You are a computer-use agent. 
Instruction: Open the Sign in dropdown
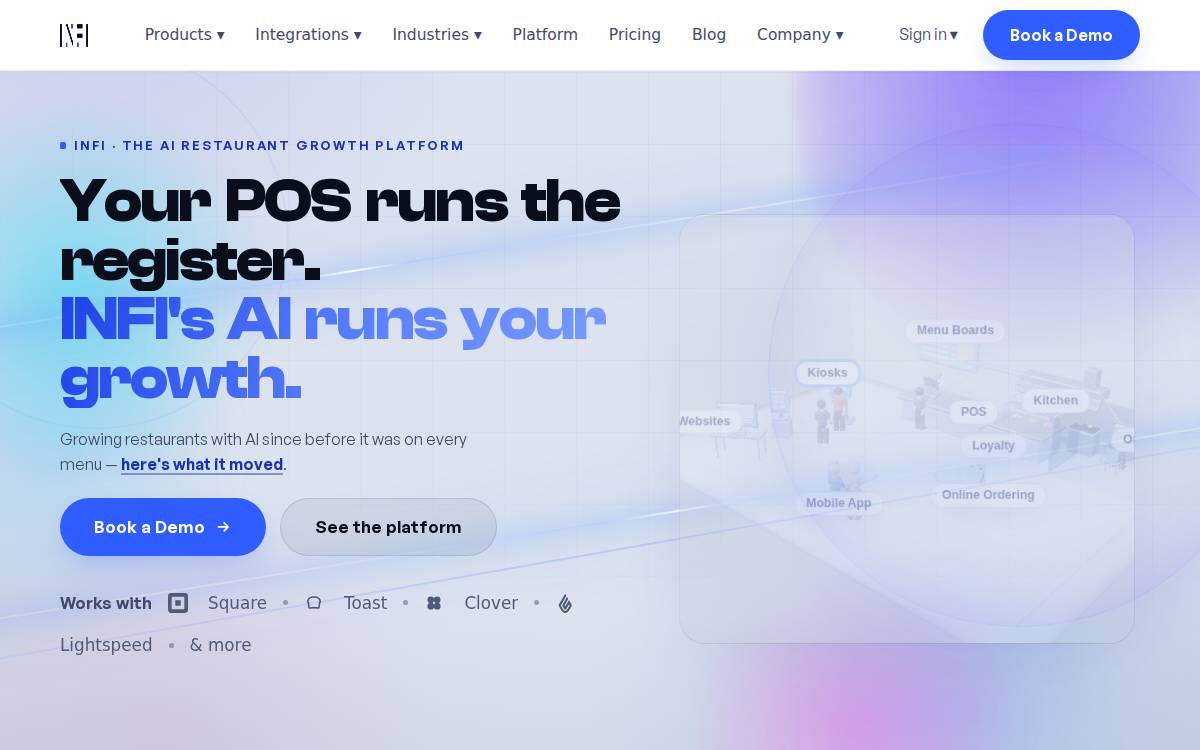point(928,35)
